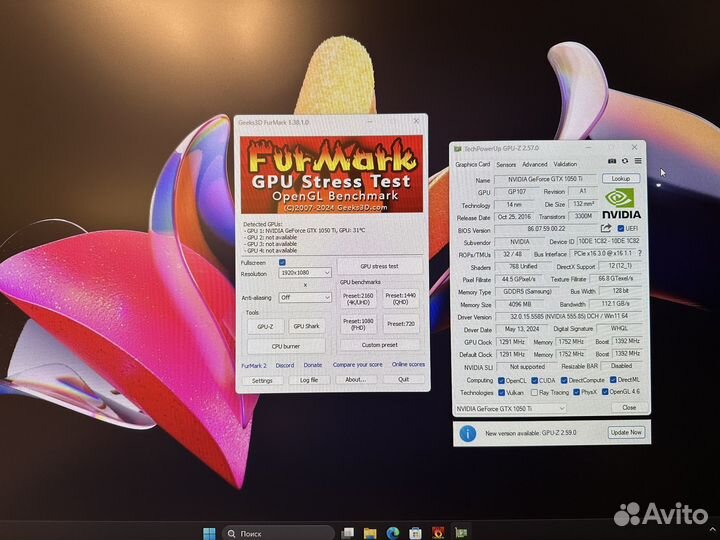Toggle the Fullscreen checkbox in FurMark
Screen dimensions: 720x540
[x=282, y=262]
